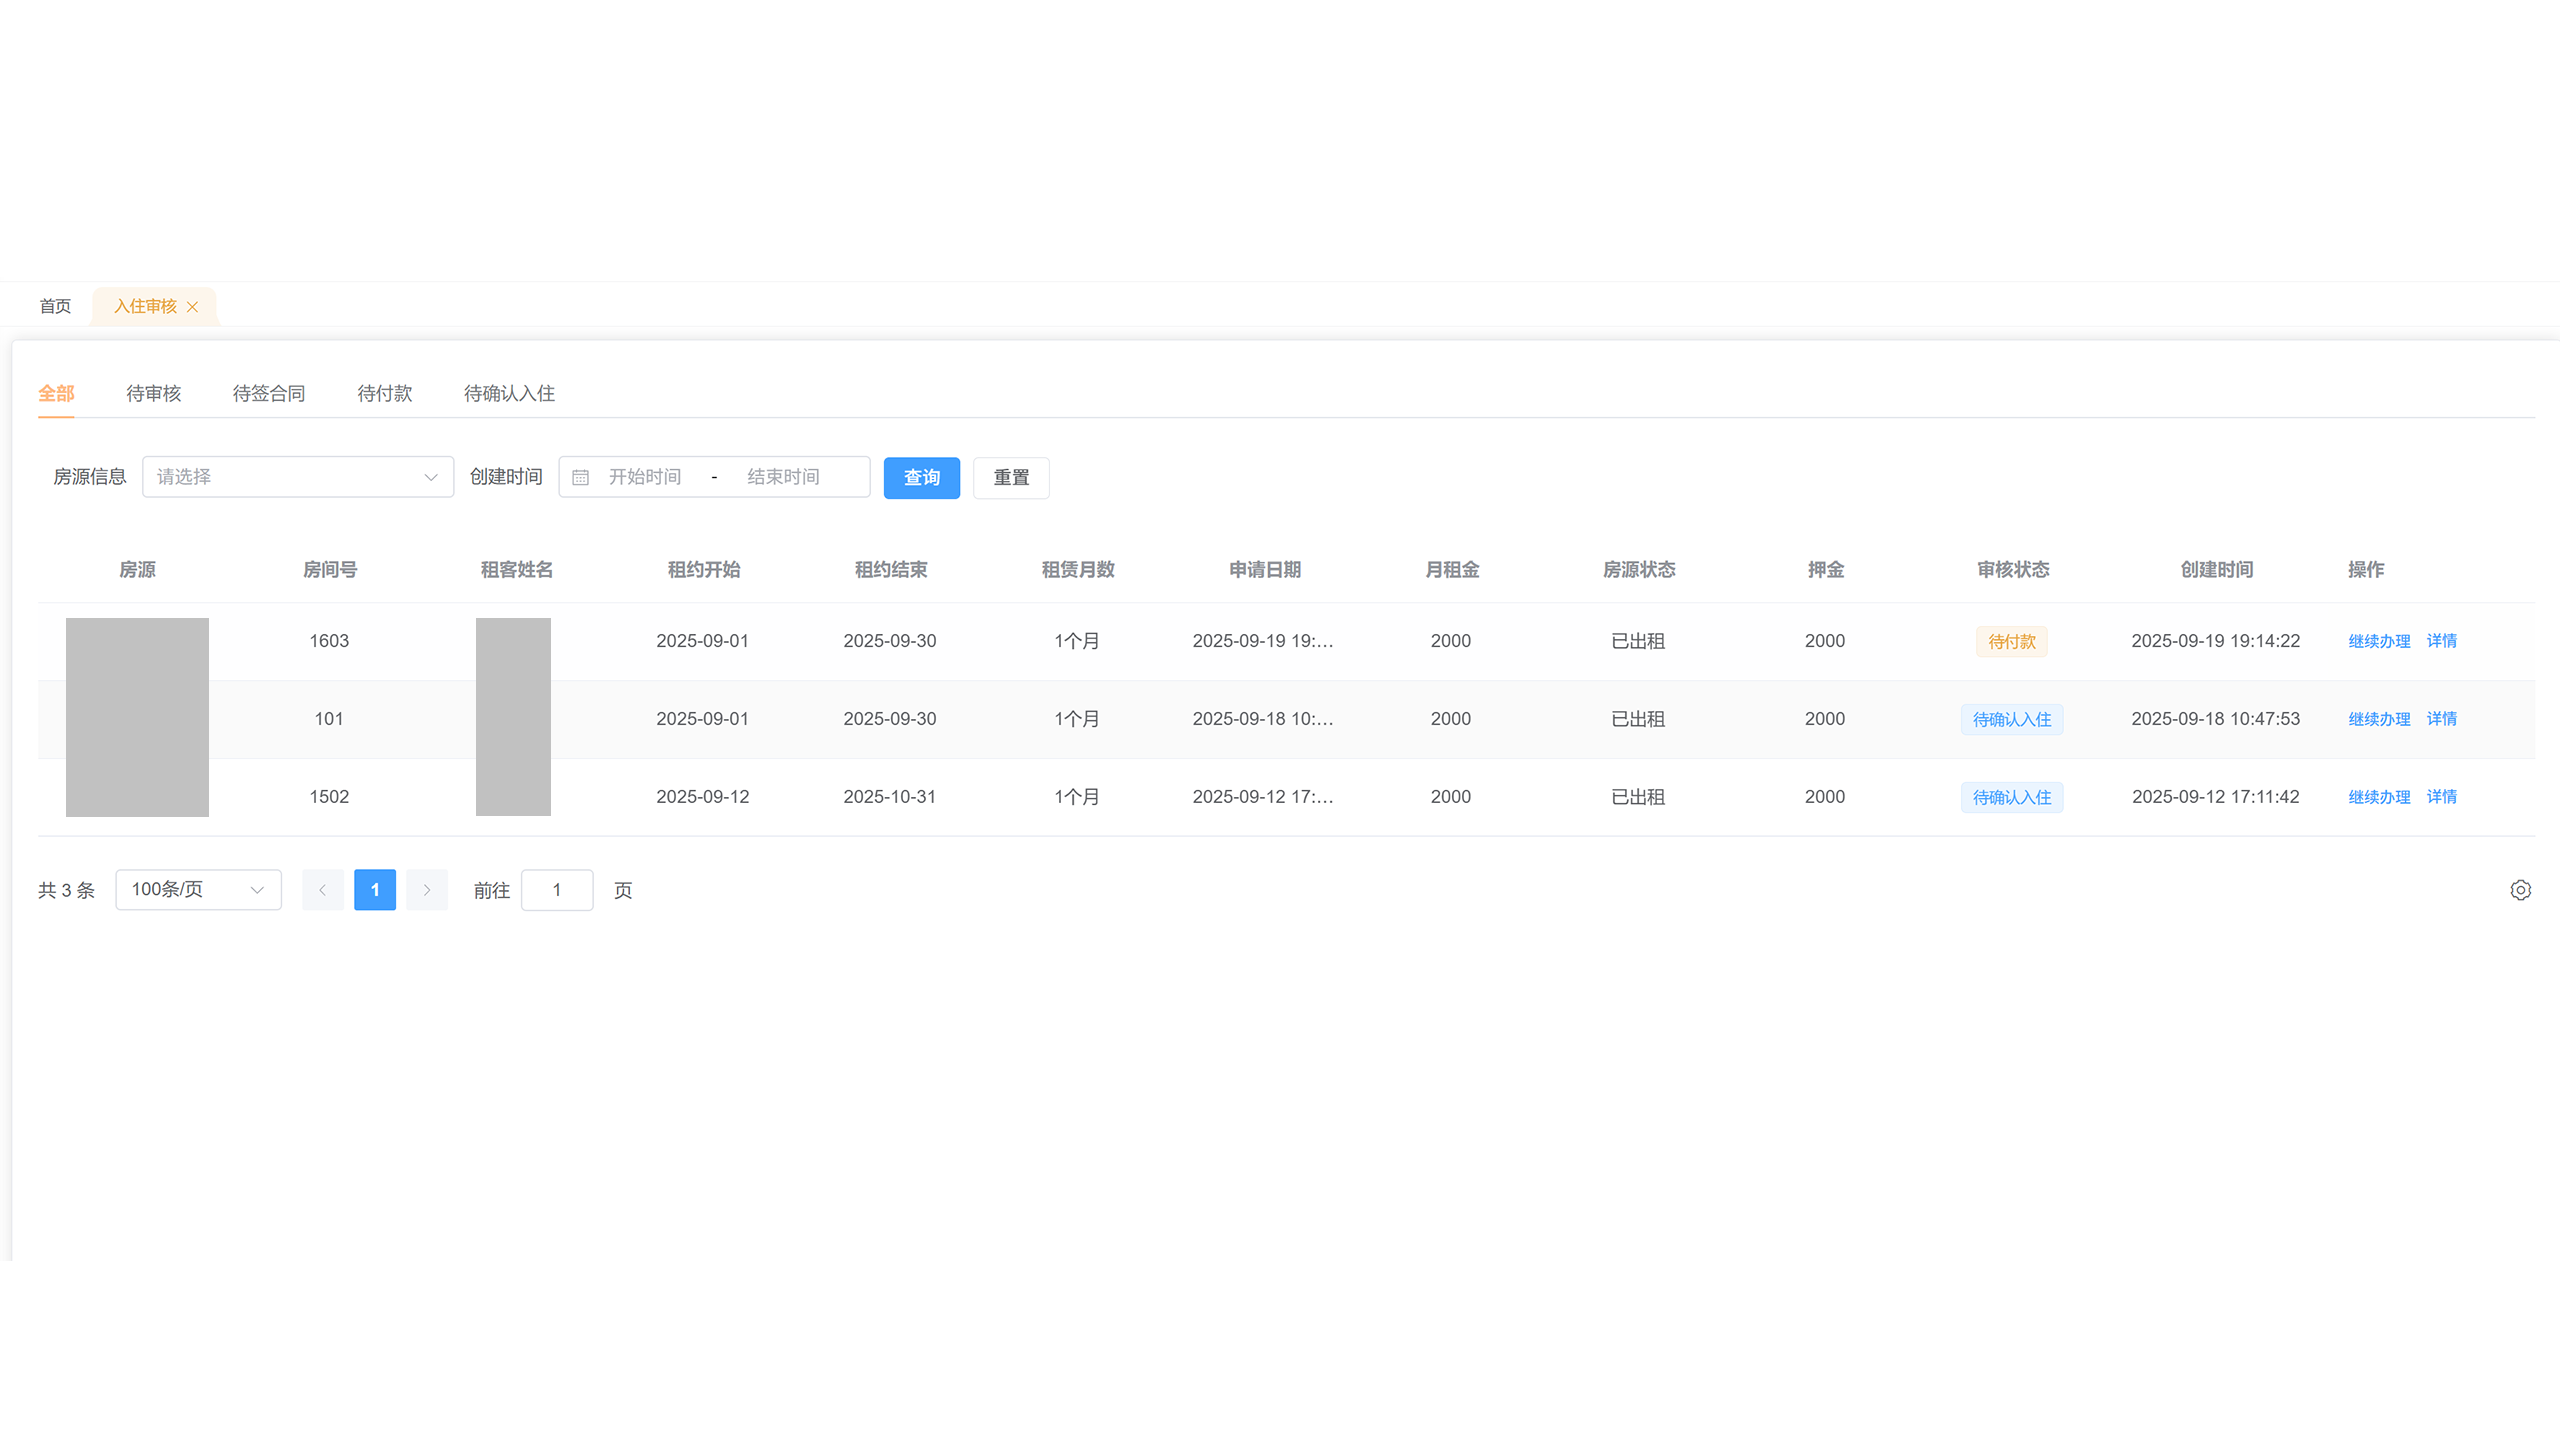2560x1440 pixels.
Task: Close the 入住审核 tab with X icon
Action: 192,307
